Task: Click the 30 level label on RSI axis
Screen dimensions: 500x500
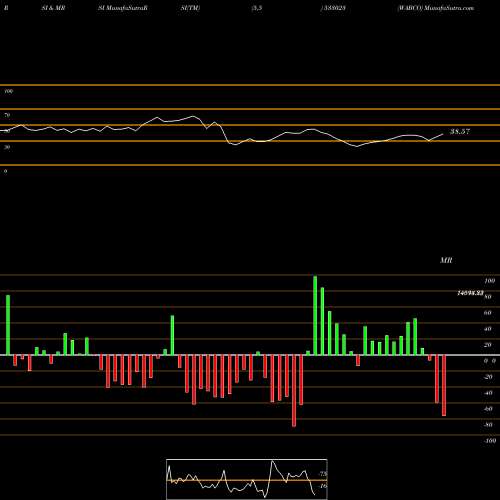Action: (x=7, y=147)
